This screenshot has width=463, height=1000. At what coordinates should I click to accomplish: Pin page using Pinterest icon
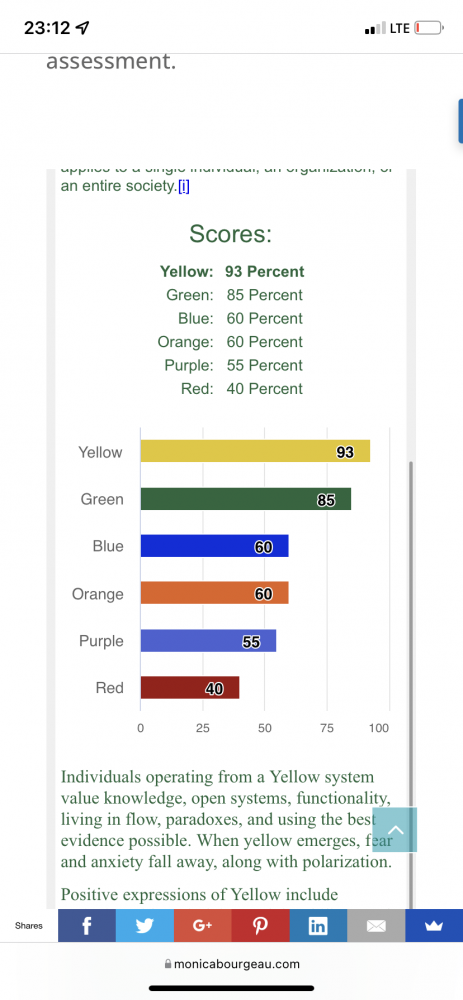tap(260, 925)
